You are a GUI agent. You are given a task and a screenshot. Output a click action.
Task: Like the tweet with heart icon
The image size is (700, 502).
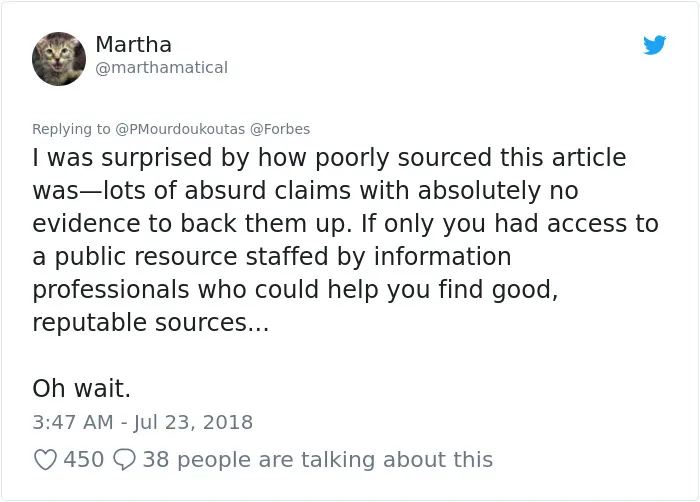[45, 460]
